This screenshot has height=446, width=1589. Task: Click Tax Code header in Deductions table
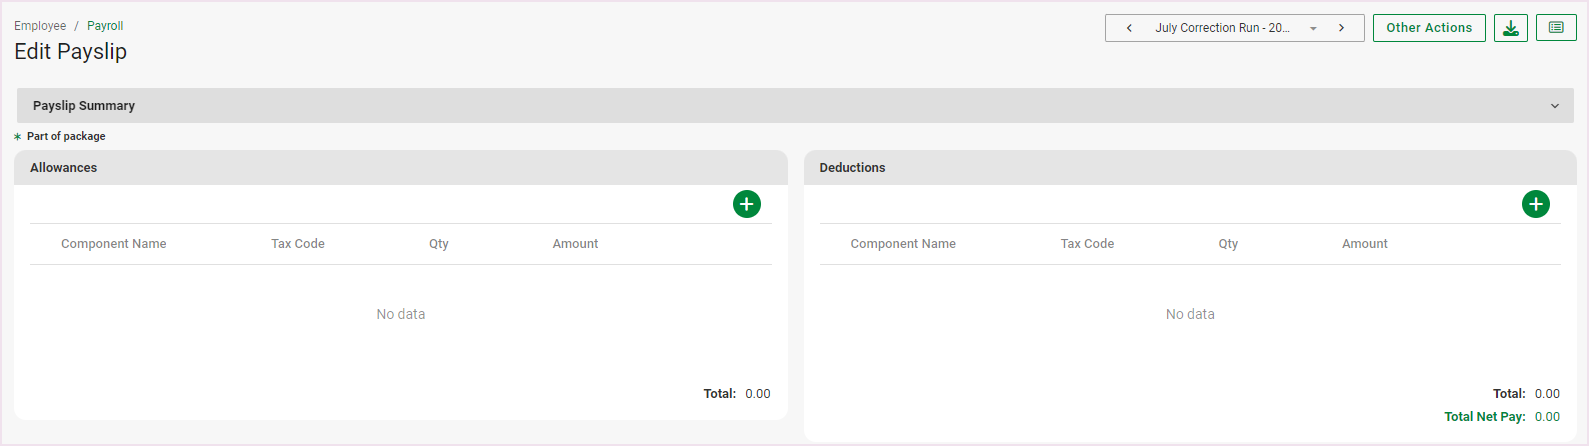1087,244
